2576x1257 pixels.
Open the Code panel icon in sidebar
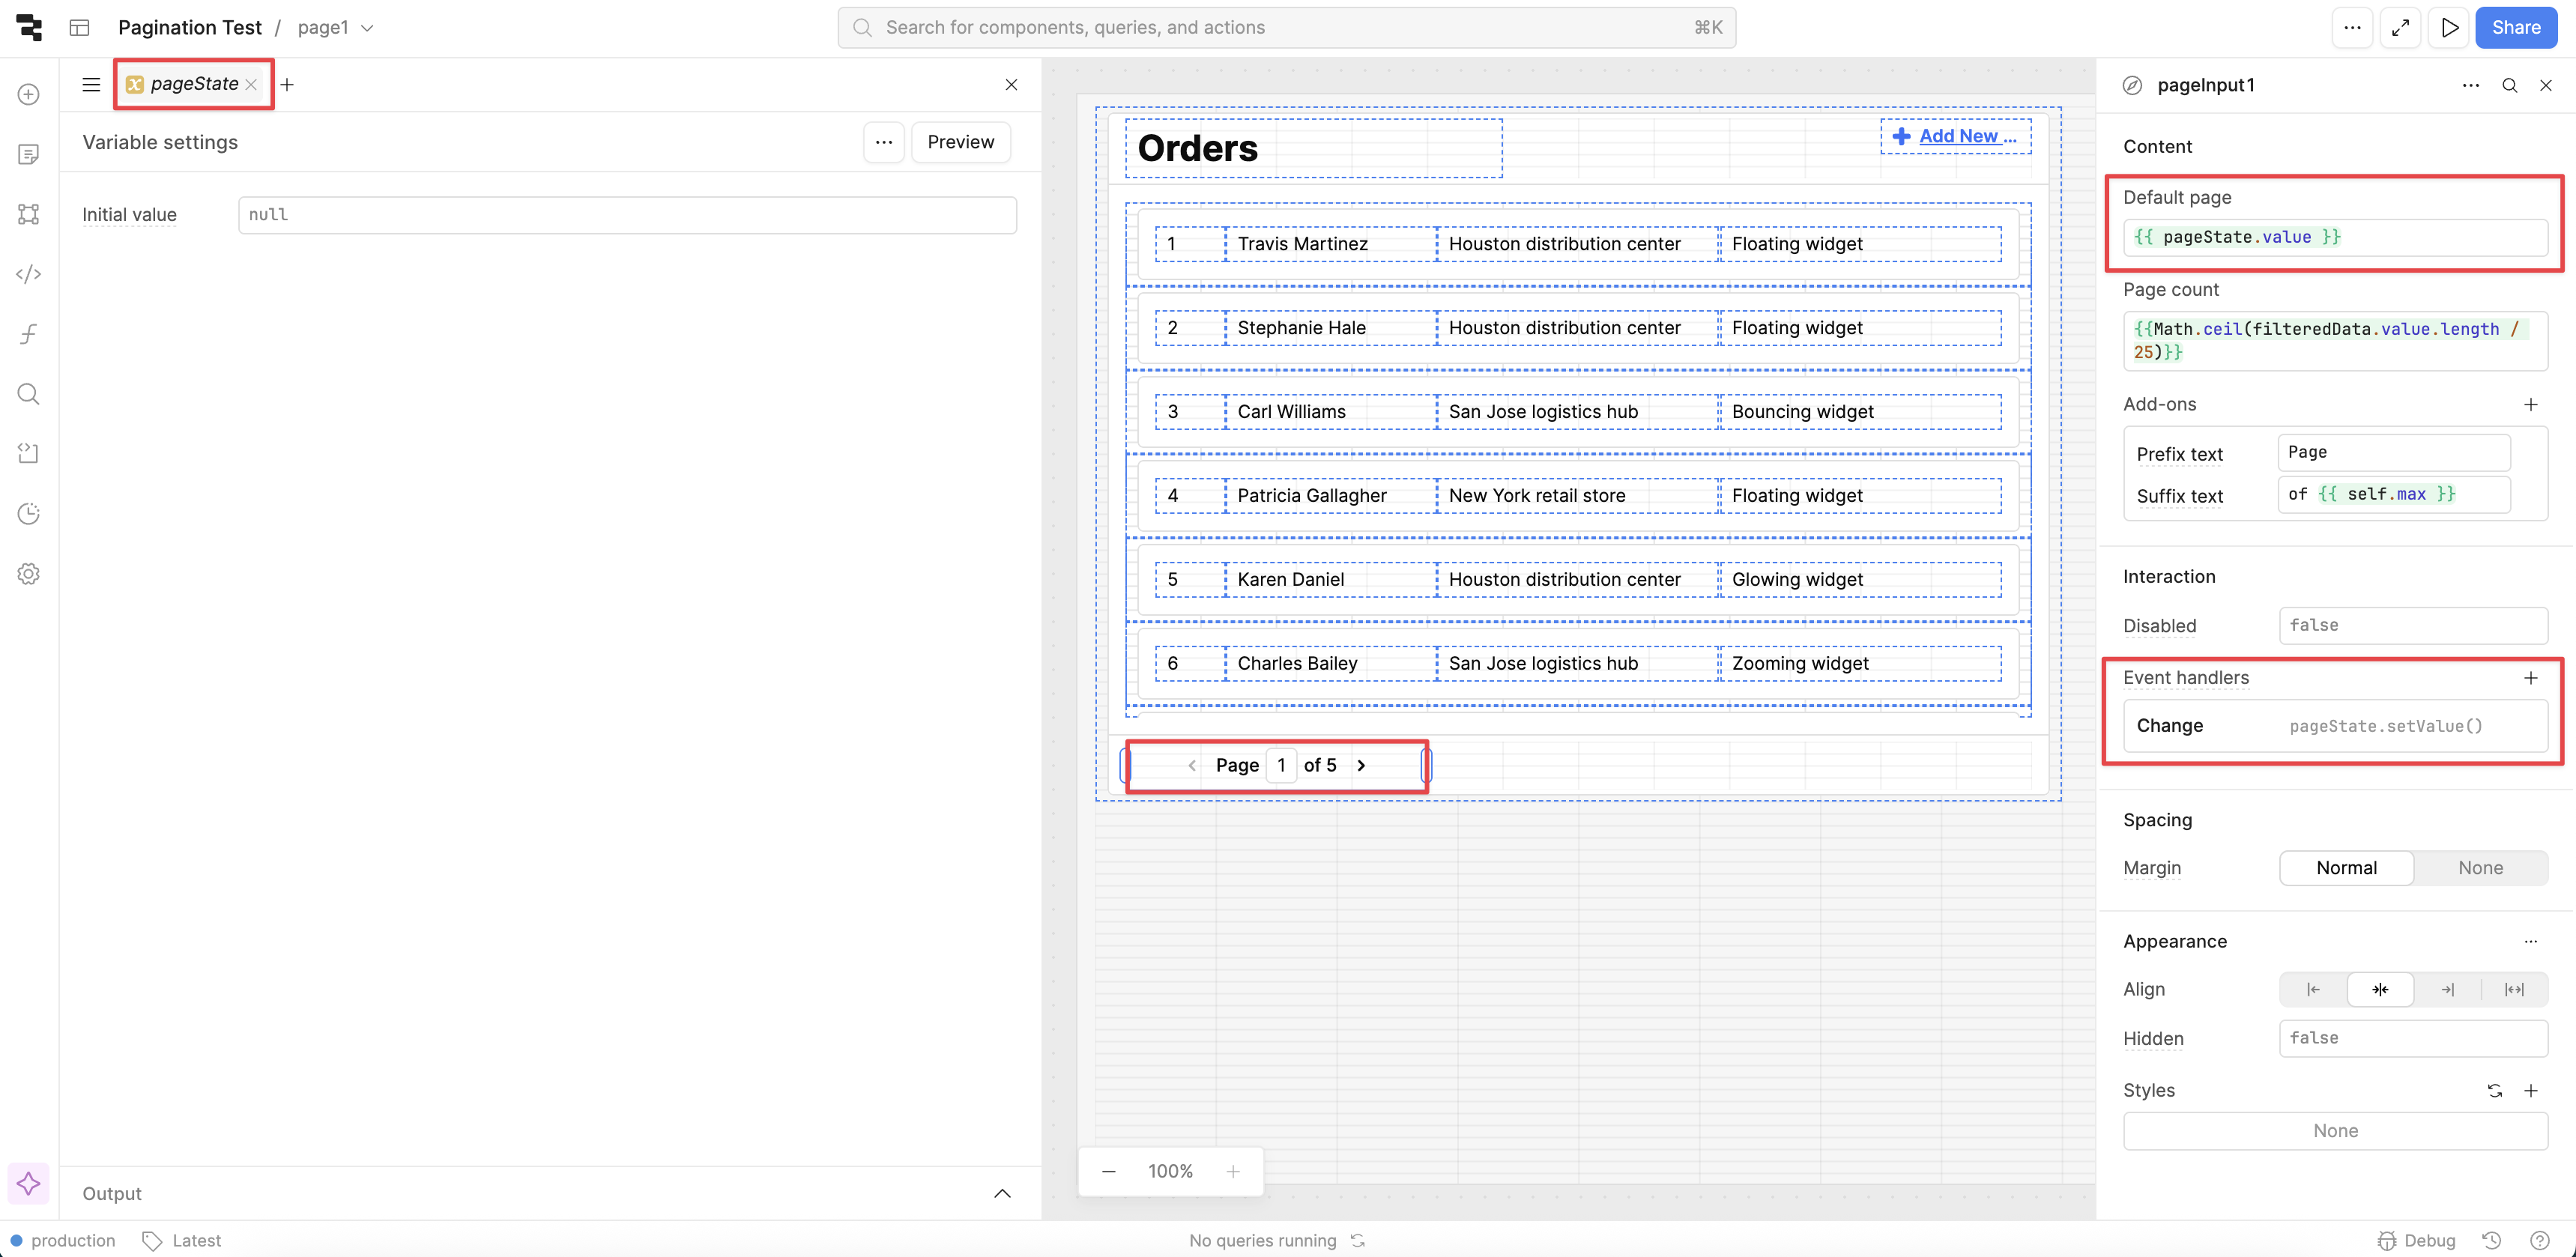pyautogui.click(x=28, y=274)
